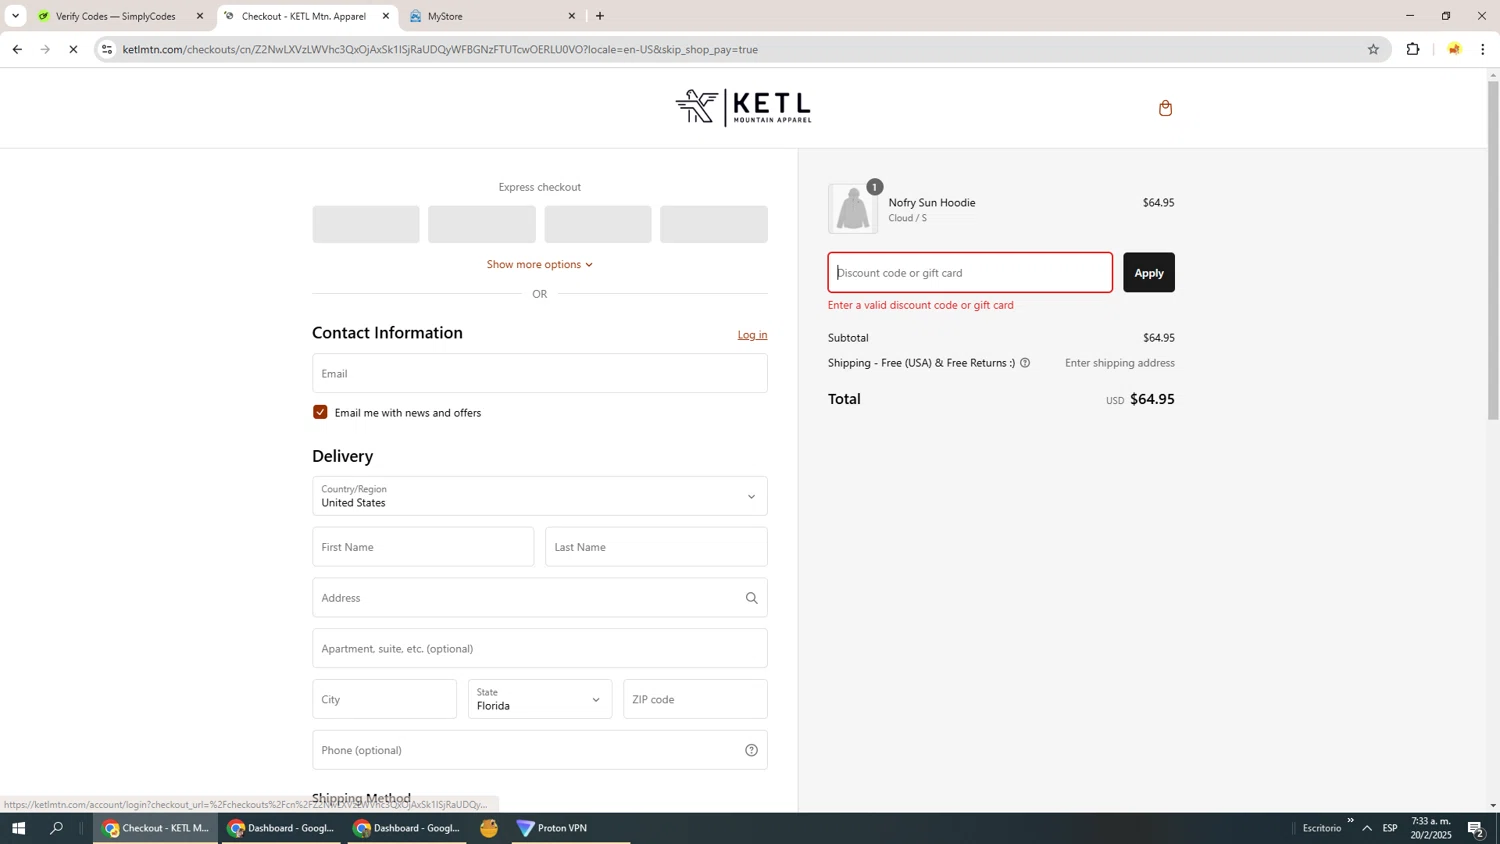The image size is (1500, 844).
Task: Open the orange app icon in taskbar
Action: point(489,828)
